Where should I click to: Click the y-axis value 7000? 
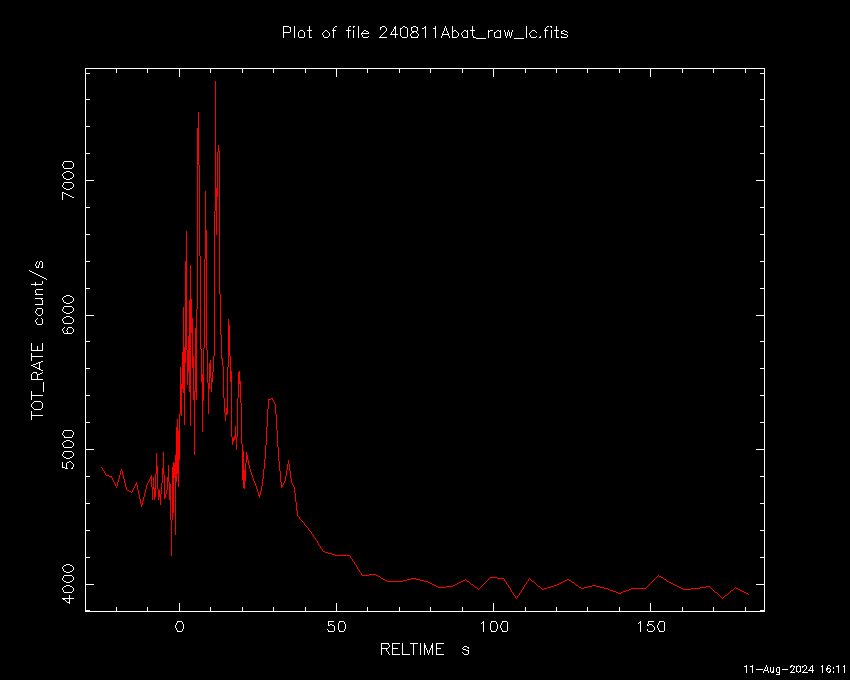click(68, 180)
